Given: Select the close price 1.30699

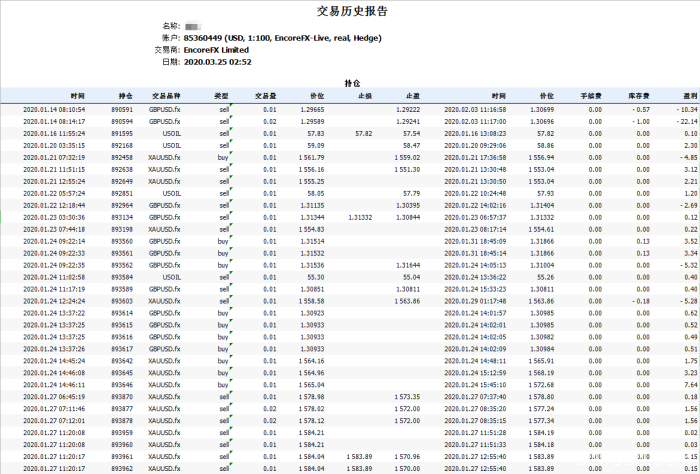Looking at the screenshot, I should 542,109.
